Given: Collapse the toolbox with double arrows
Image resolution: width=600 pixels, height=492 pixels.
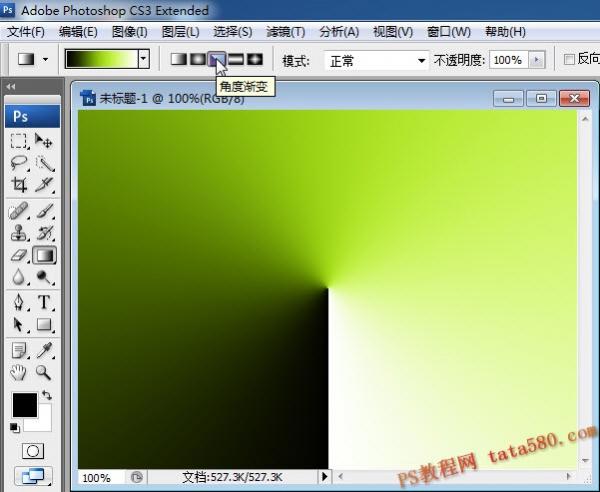Looking at the screenshot, I should [11, 87].
